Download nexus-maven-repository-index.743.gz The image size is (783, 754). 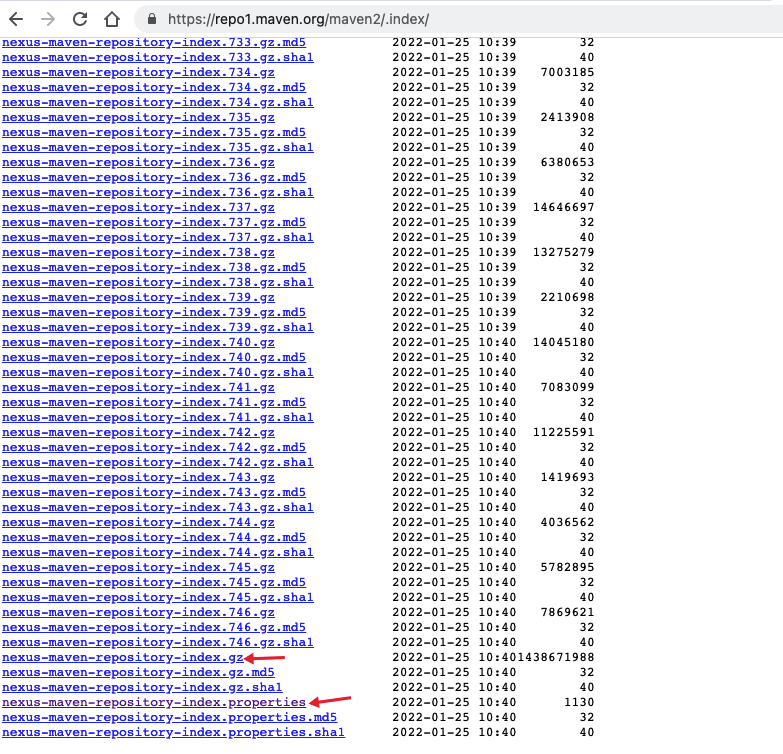138,477
